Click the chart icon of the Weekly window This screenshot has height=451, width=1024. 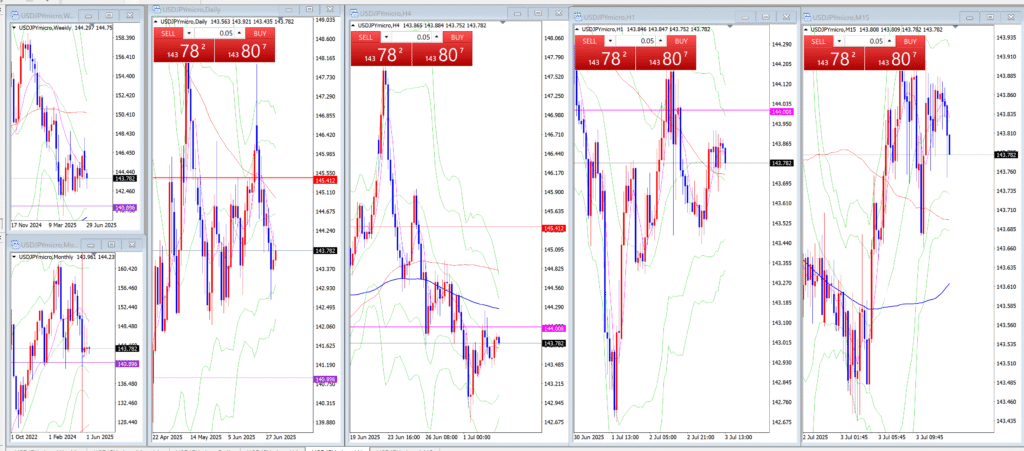click(x=14, y=14)
